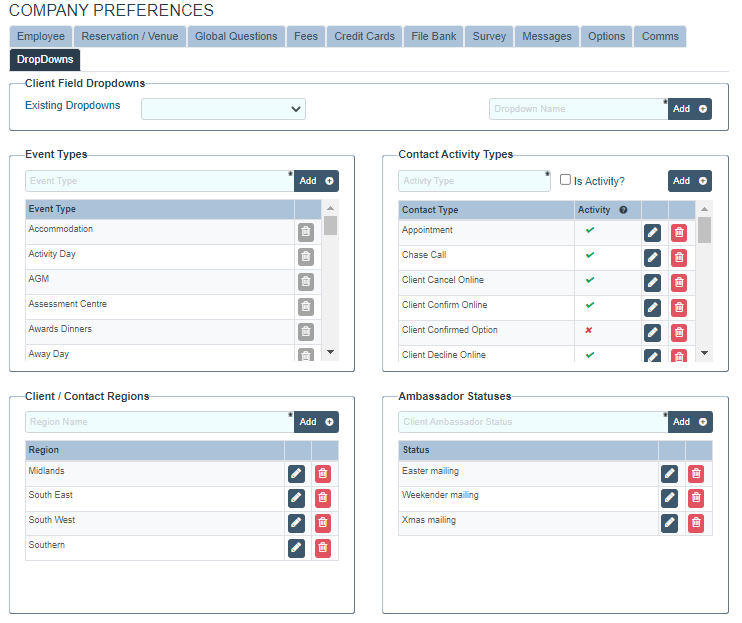Image resolution: width=742 pixels, height=623 pixels.
Task: Select the DropDowns tab
Action: (x=45, y=60)
